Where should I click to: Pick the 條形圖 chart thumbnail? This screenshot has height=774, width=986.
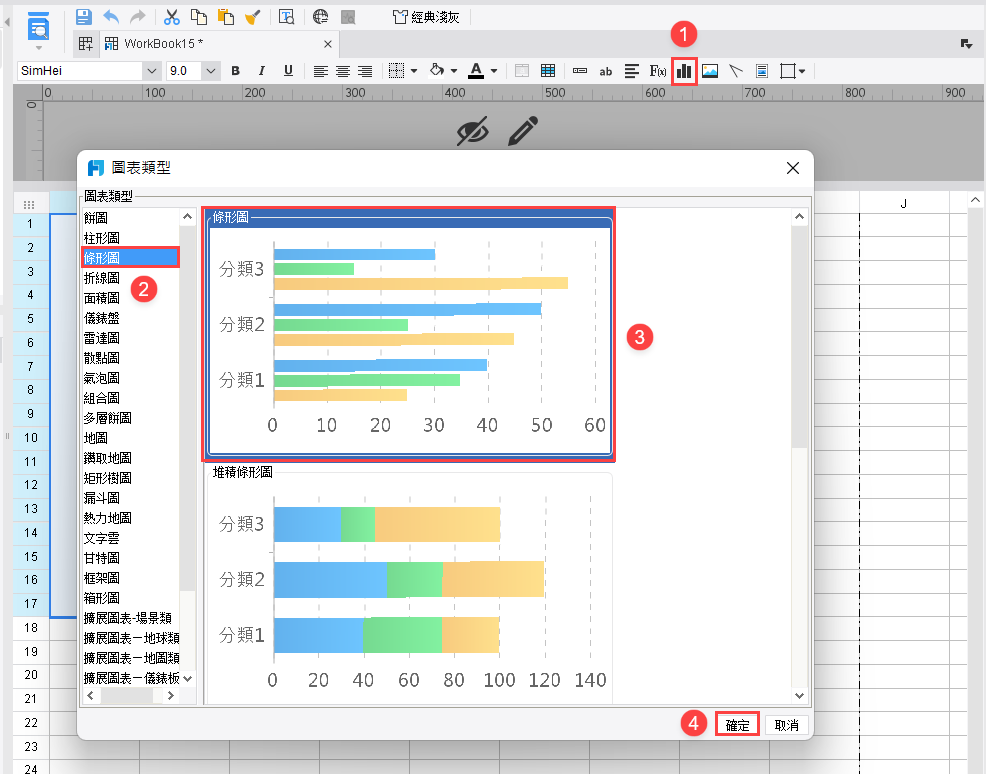(x=409, y=334)
